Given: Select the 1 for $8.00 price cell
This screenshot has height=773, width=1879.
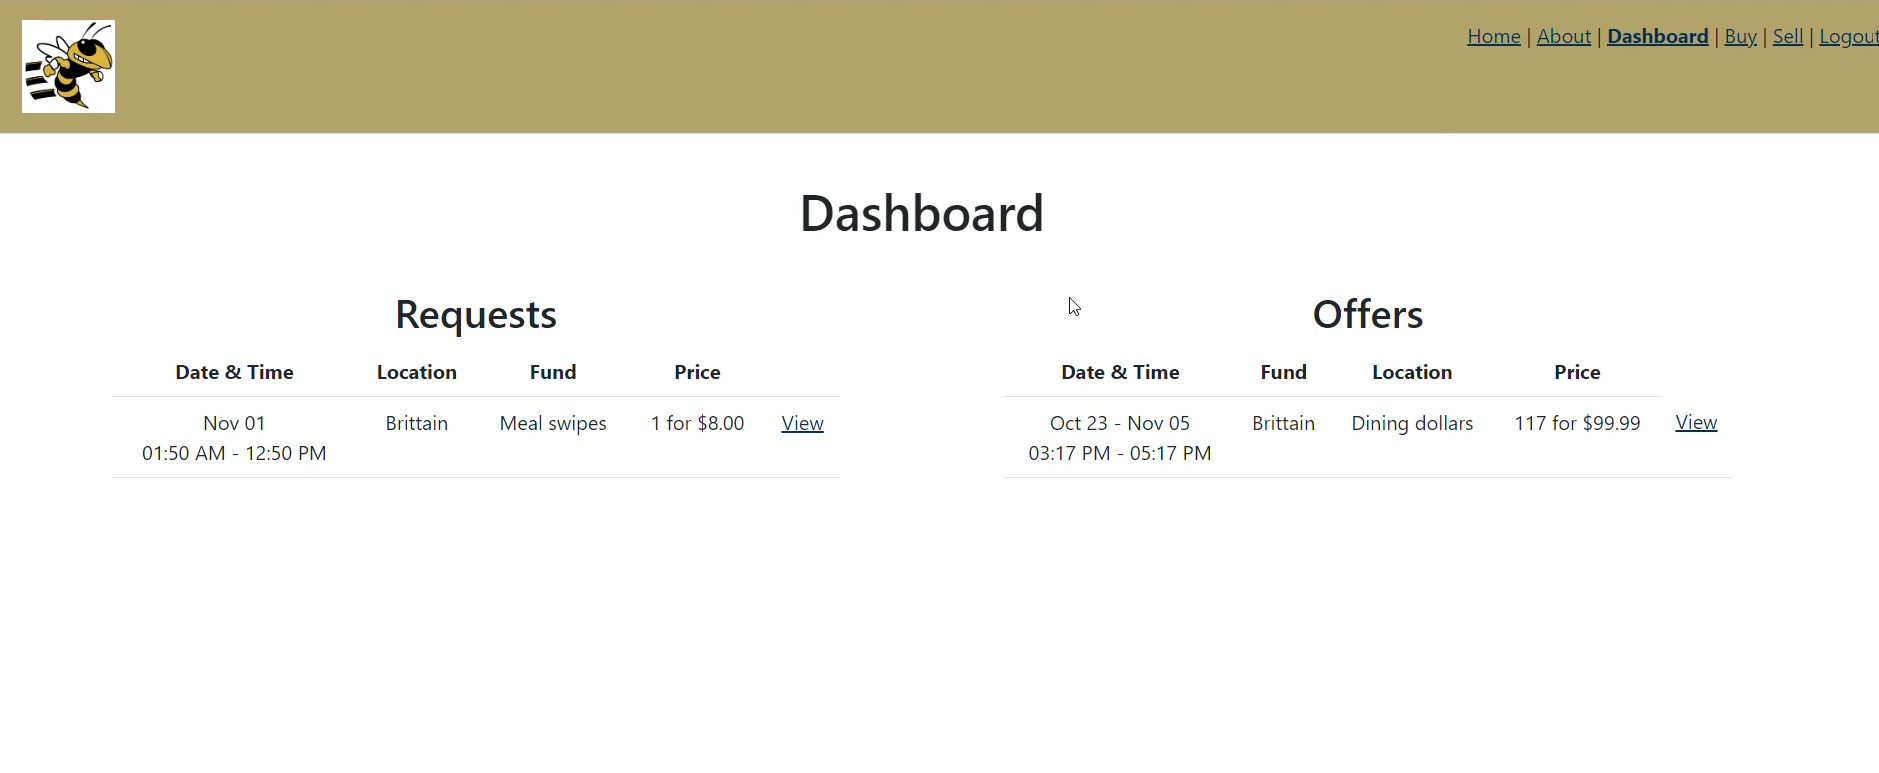Looking at the screenshot, I should tap(697, 423).
